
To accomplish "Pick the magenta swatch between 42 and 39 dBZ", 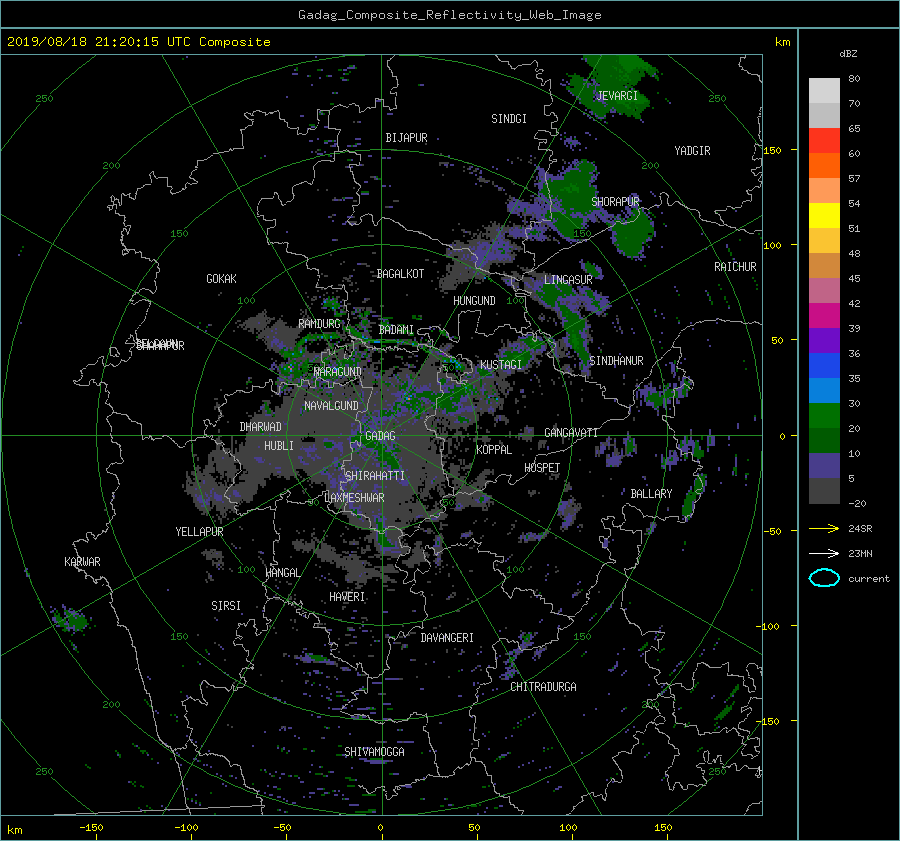I will [x=824, y=316].
